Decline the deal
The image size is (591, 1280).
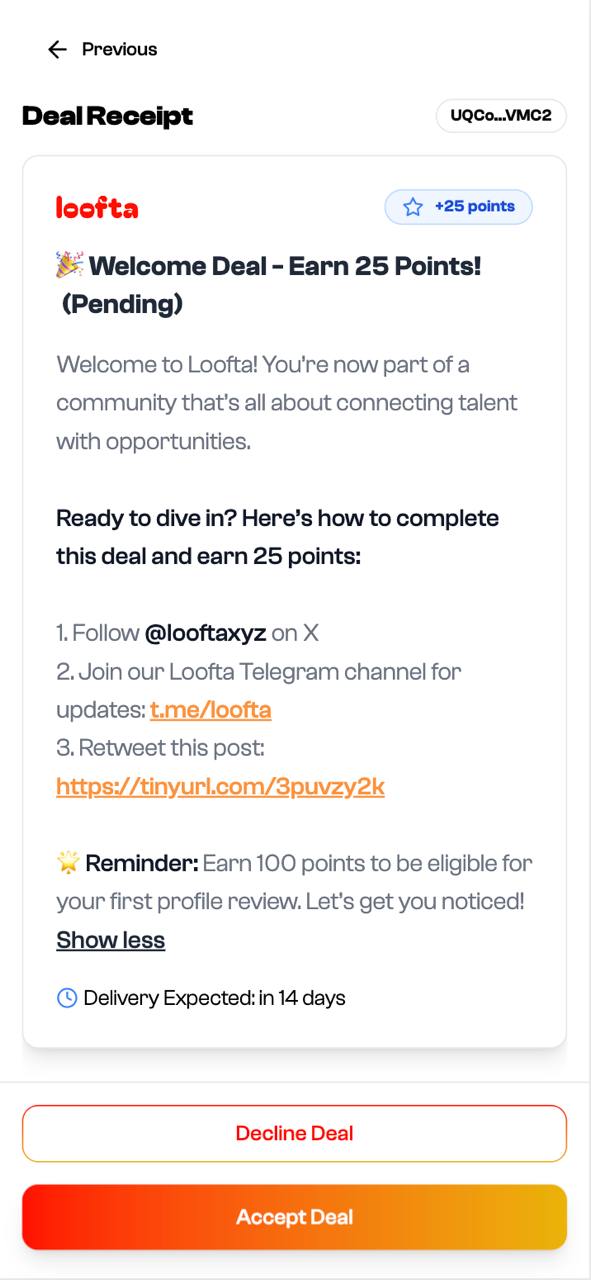click(x=294, y=1133)
